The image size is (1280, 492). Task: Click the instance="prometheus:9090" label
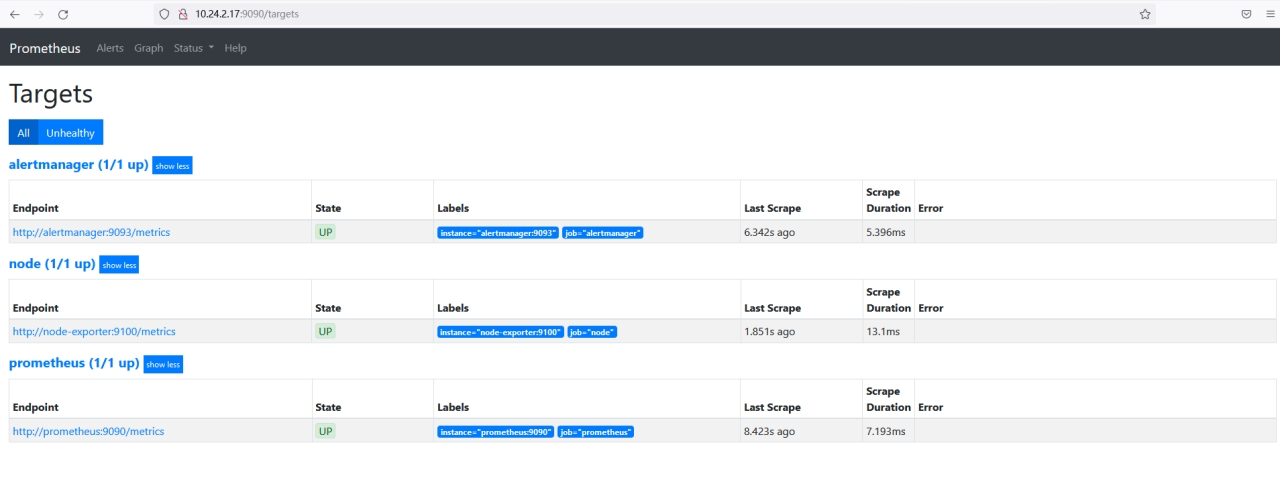pos(496,432)
